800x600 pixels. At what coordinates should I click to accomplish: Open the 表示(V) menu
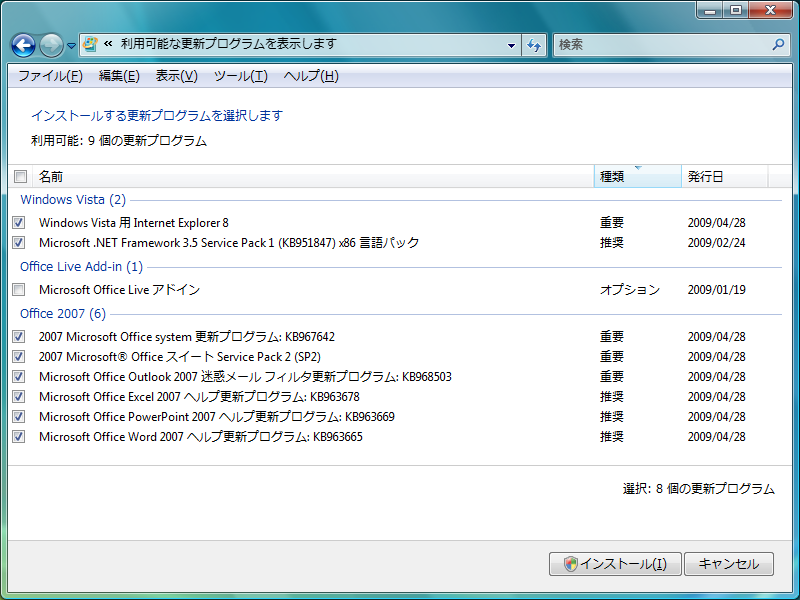pyautogui.click(x=177, y=76)
